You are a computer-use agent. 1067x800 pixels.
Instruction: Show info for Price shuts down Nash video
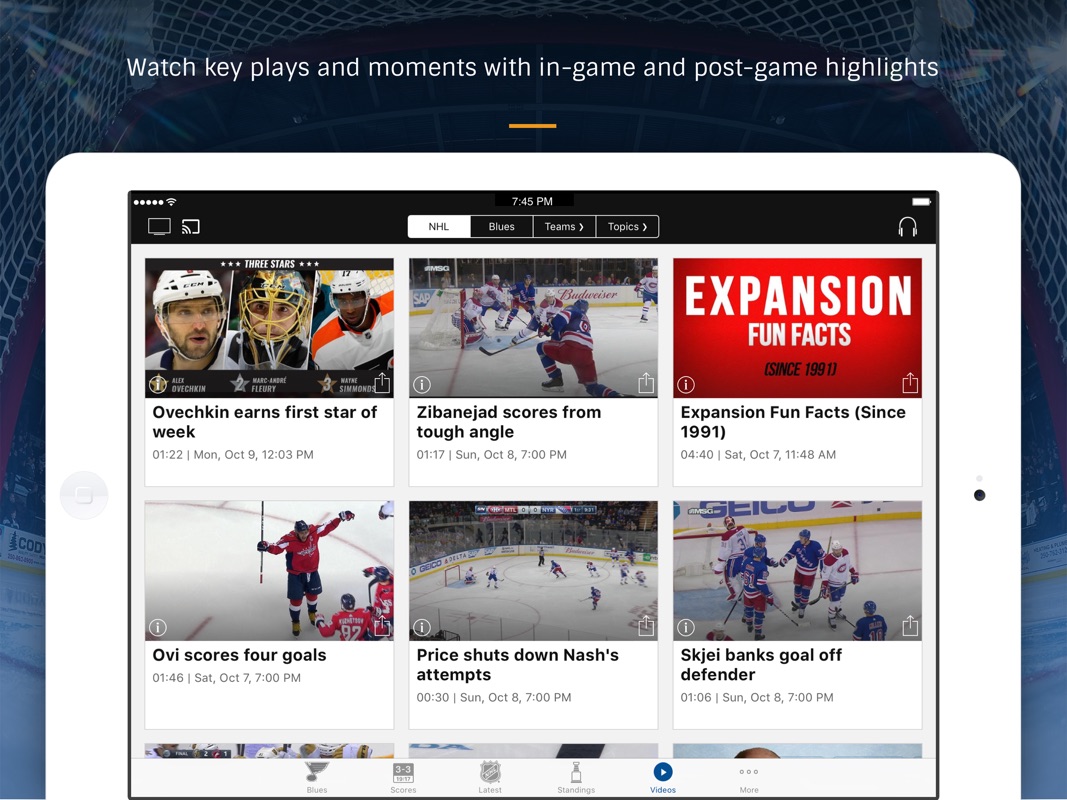coord(422,627)
